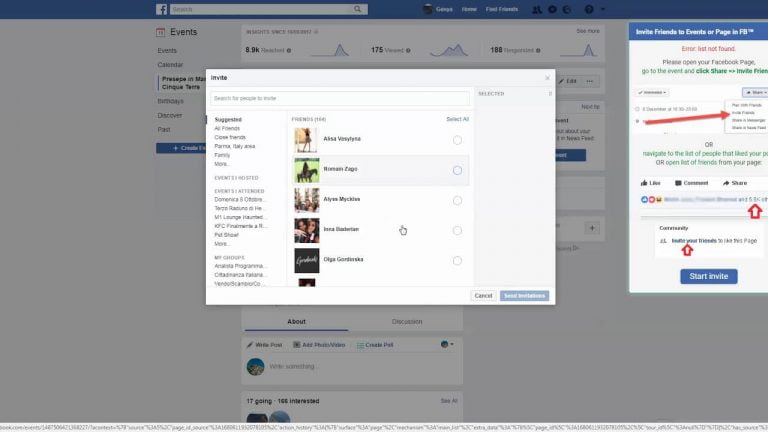Click the Create Event button
768x432 pixels.
(x=182, y=148)
